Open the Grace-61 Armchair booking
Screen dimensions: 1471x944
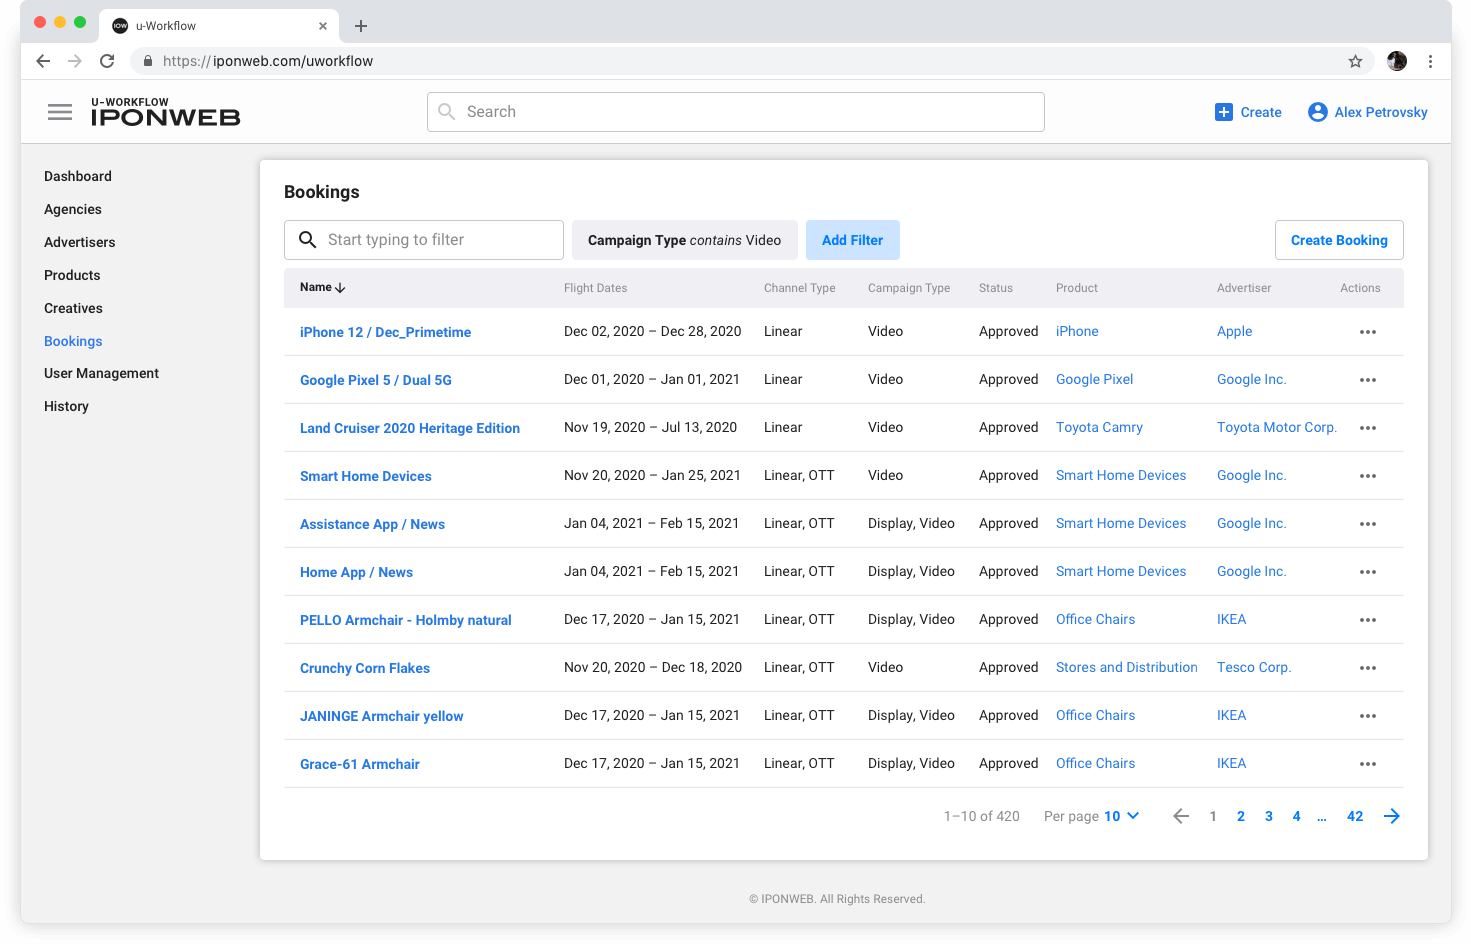[360, 764]
